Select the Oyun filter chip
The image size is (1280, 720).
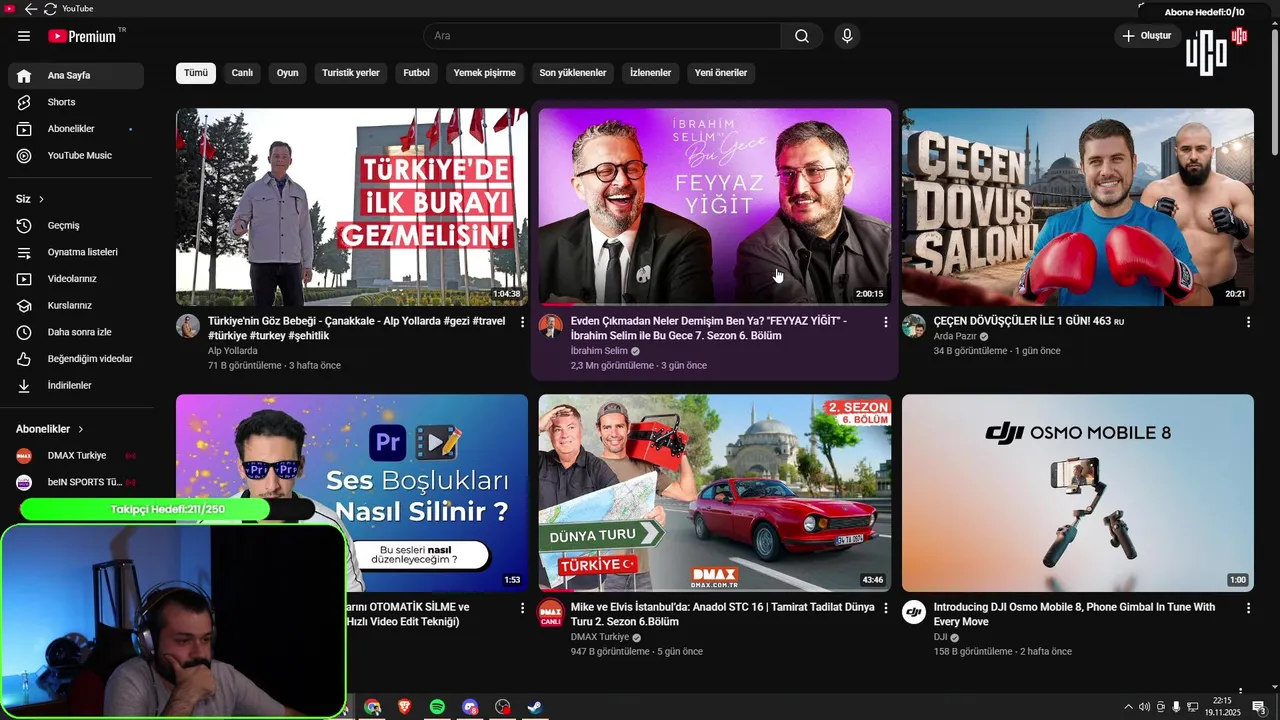pyautogui.click(x=288, y=73)
